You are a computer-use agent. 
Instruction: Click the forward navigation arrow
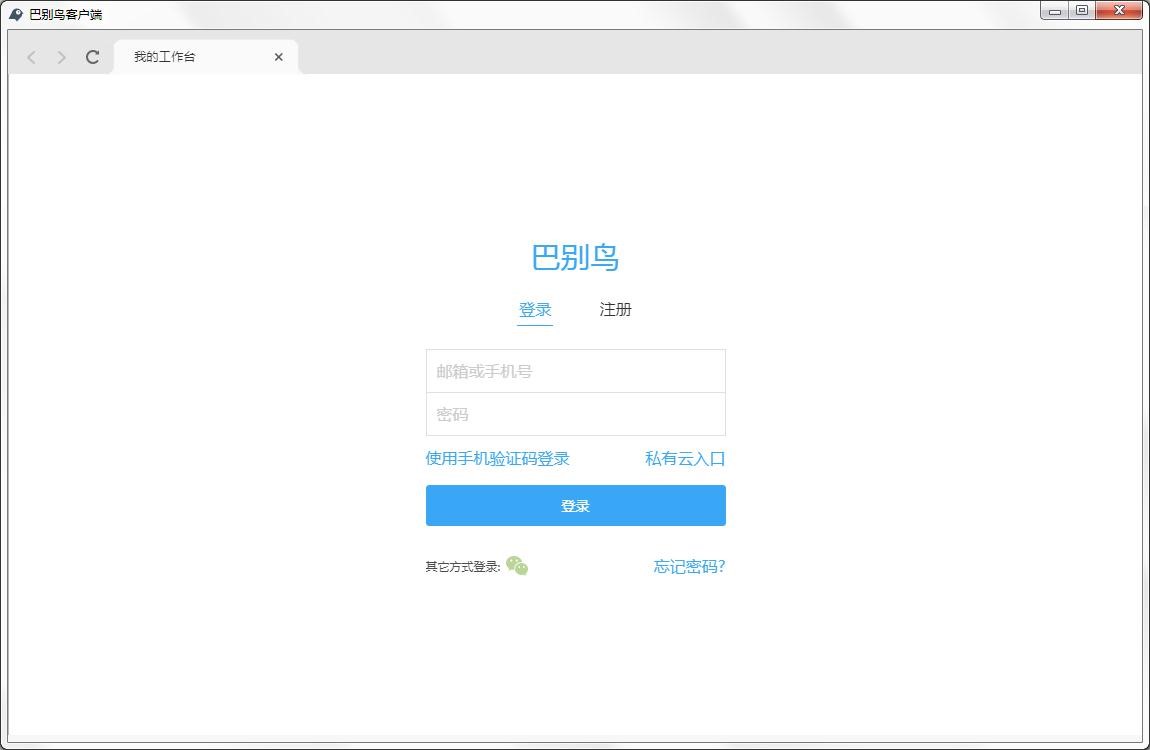[x=61, y=57]
